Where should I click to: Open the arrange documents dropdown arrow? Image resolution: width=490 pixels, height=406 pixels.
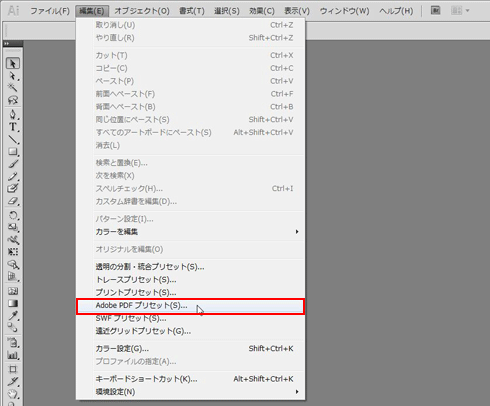tap(467, 11)
